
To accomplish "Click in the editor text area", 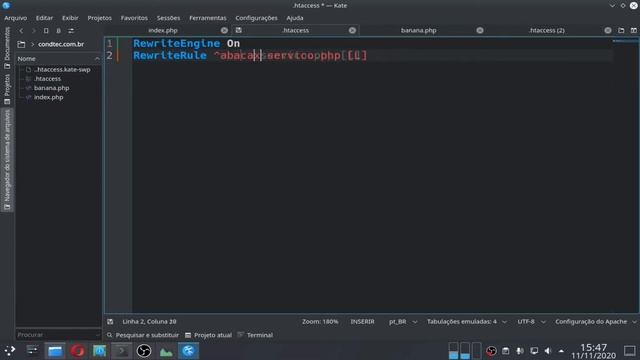I will 371,176.
